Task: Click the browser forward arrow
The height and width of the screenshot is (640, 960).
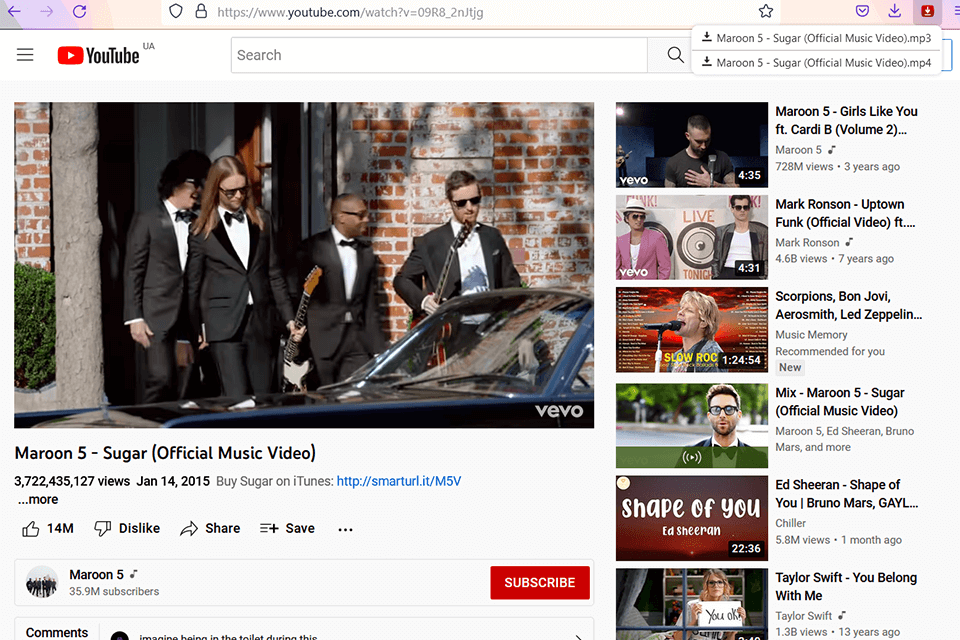Action: 47,11
